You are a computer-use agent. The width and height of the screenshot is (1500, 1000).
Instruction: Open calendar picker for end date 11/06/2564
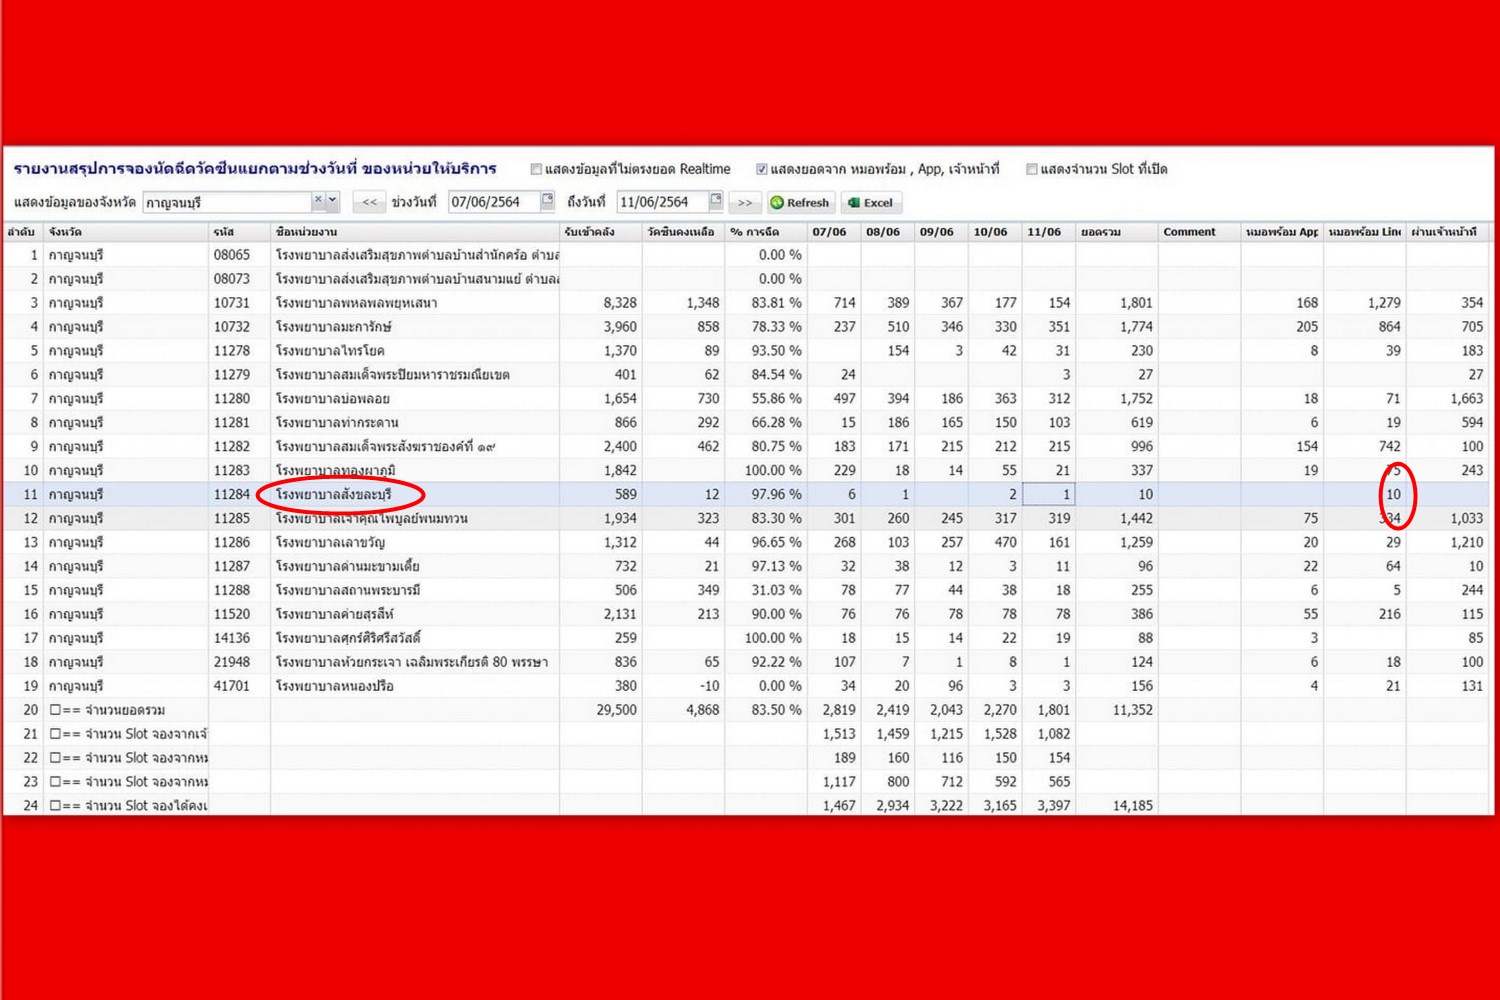pyautogui.click(x=716, y=201)
